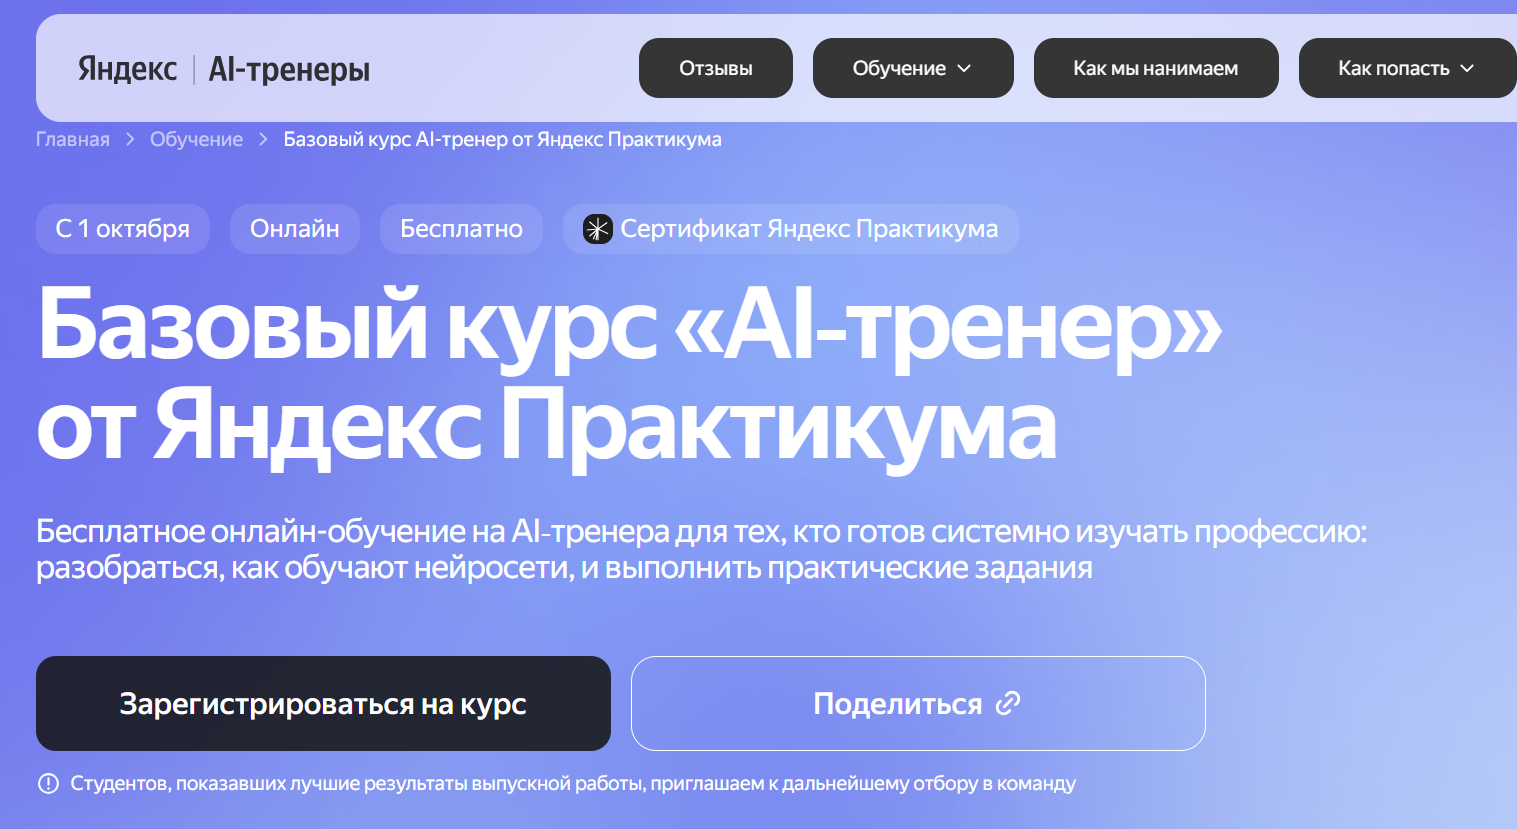Click the exclamation info icon near the bottom note
Screen dimensions: 1517x829
click(x=48, y=783)
